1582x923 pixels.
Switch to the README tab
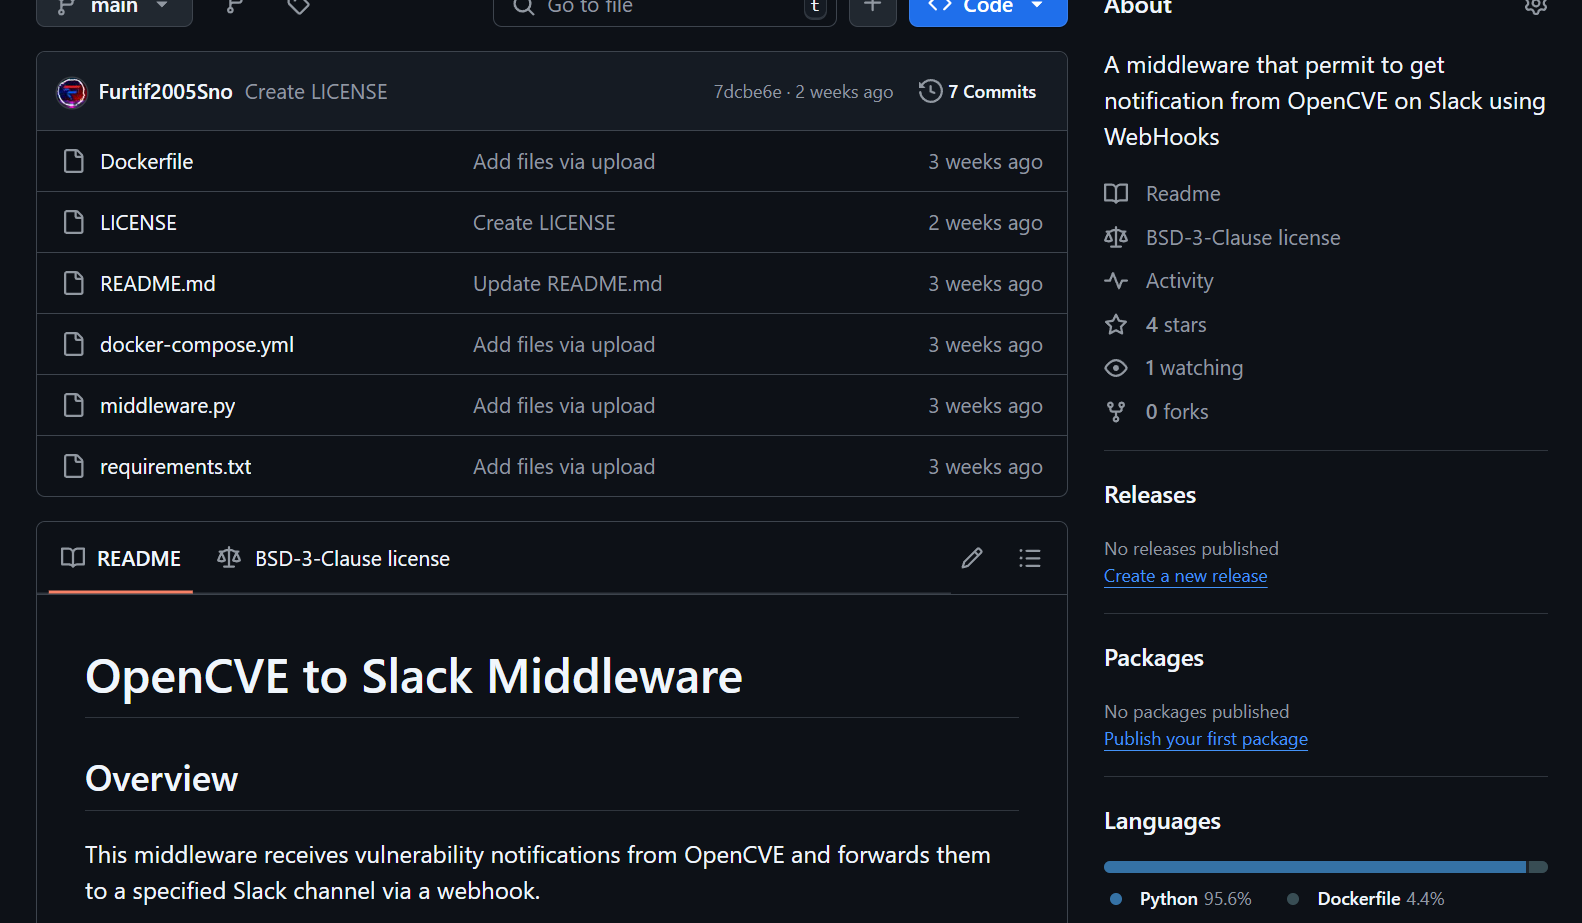pyautogui.click(x=121, y=558)
